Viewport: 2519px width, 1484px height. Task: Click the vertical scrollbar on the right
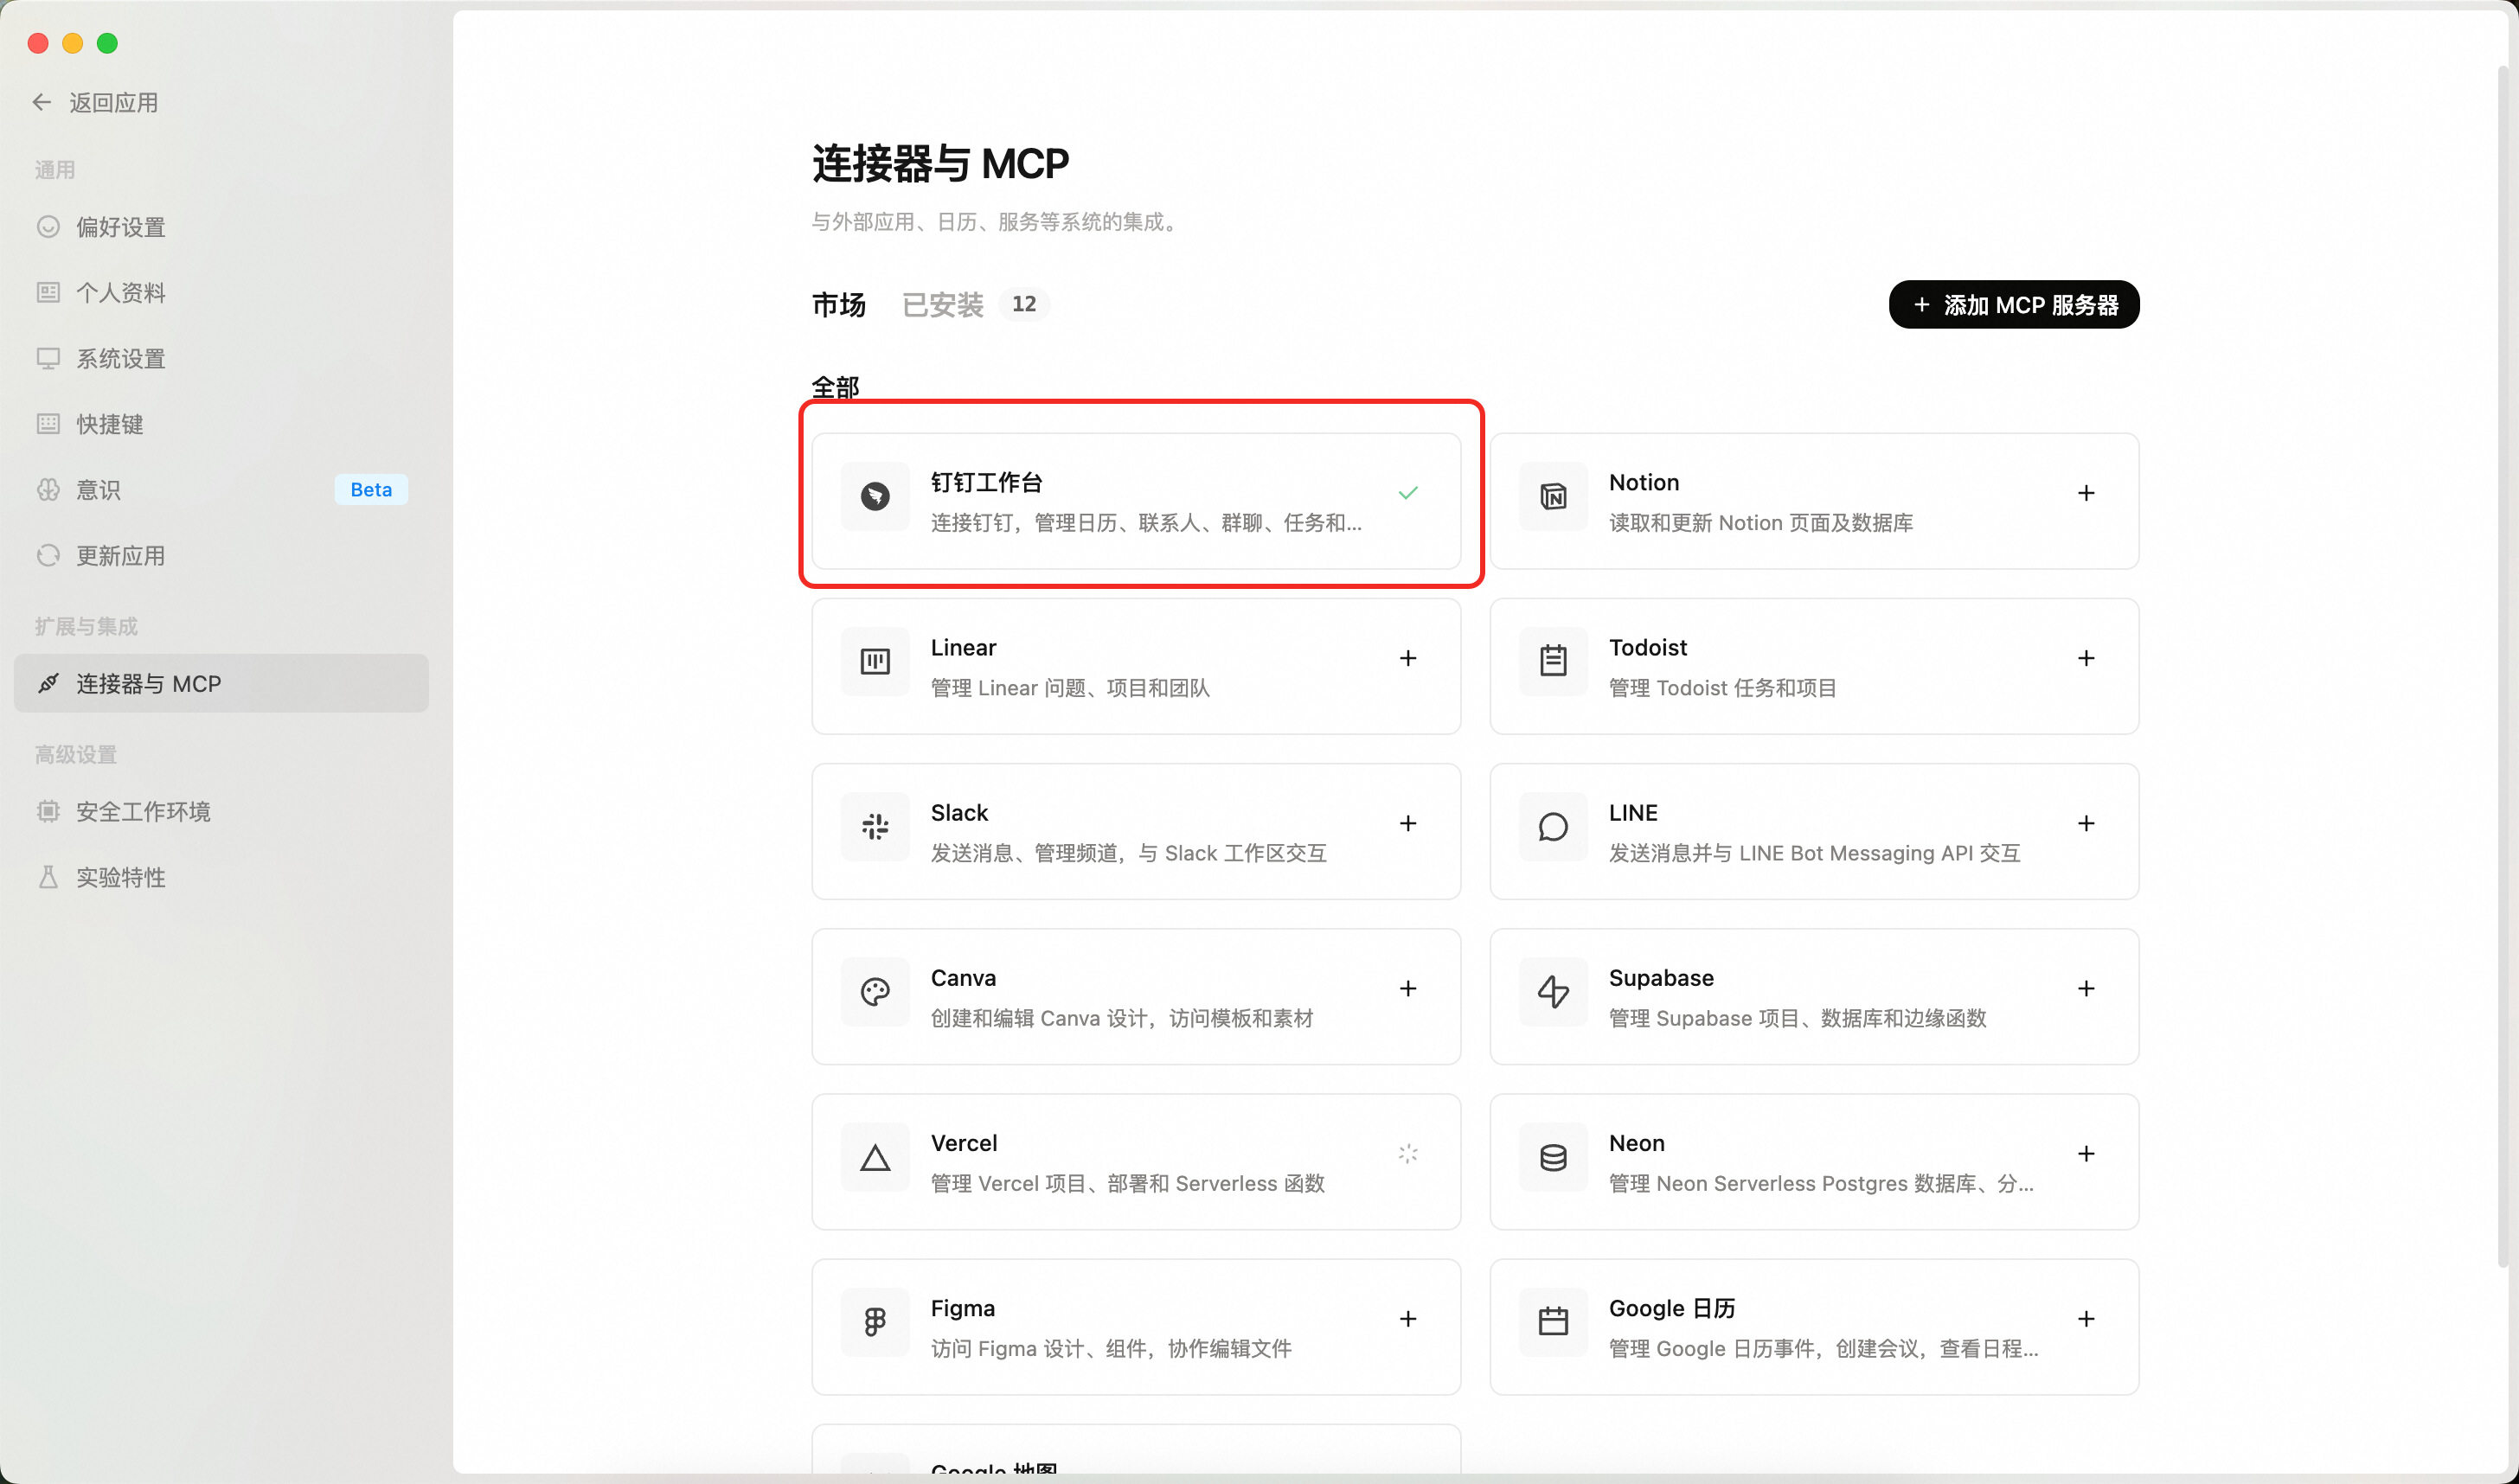tap(2503, 668)
